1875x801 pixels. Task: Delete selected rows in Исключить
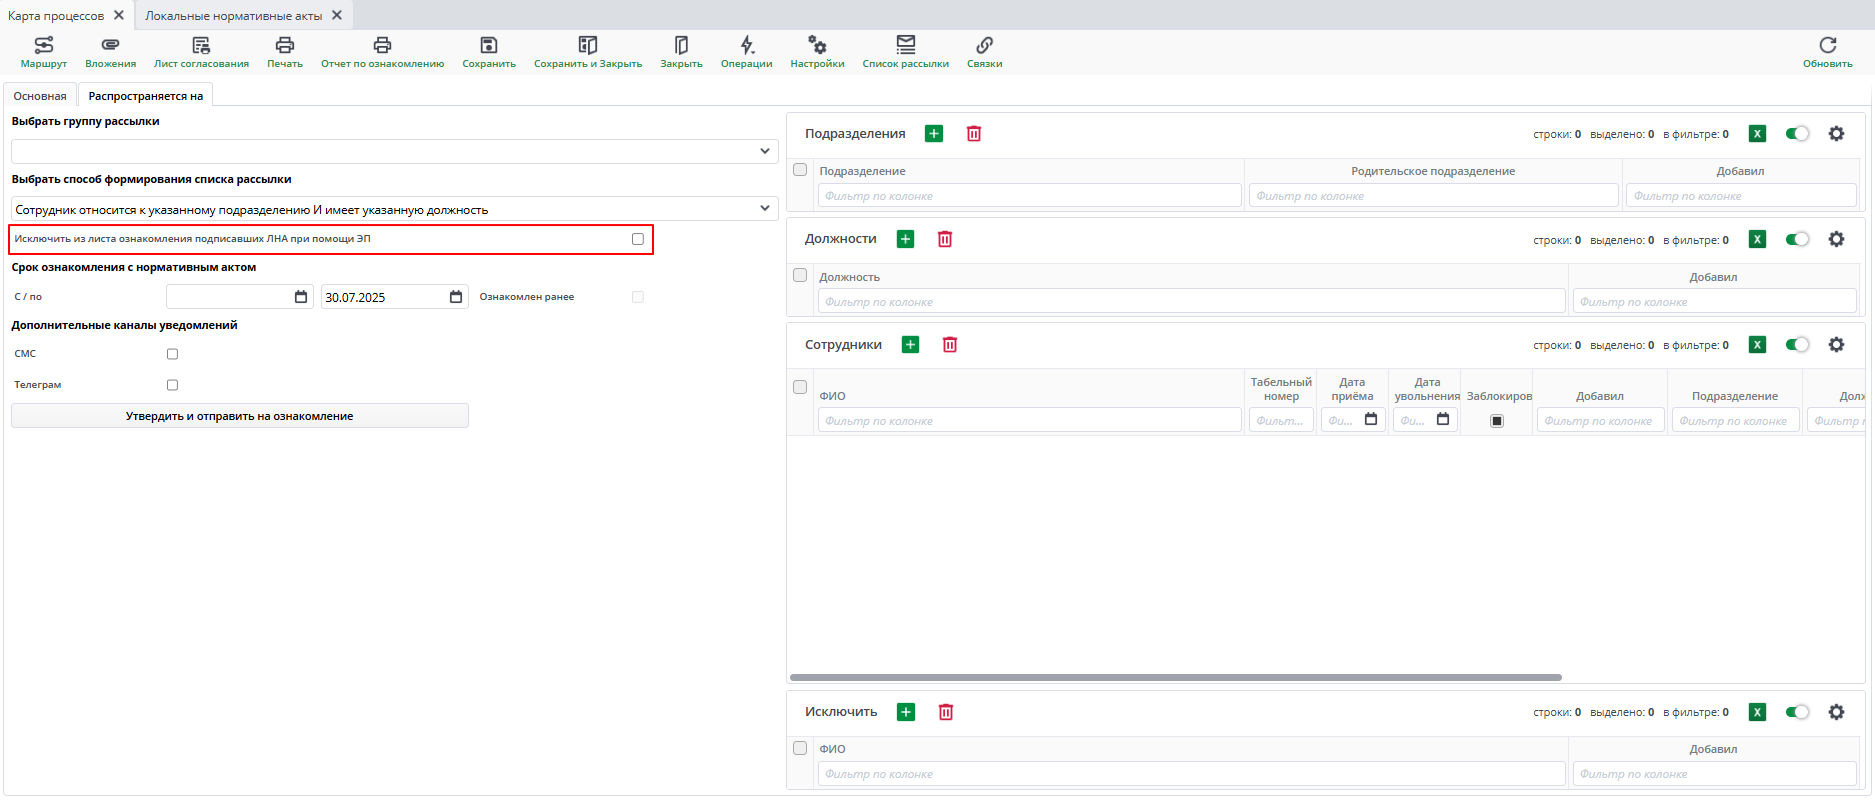946,712
